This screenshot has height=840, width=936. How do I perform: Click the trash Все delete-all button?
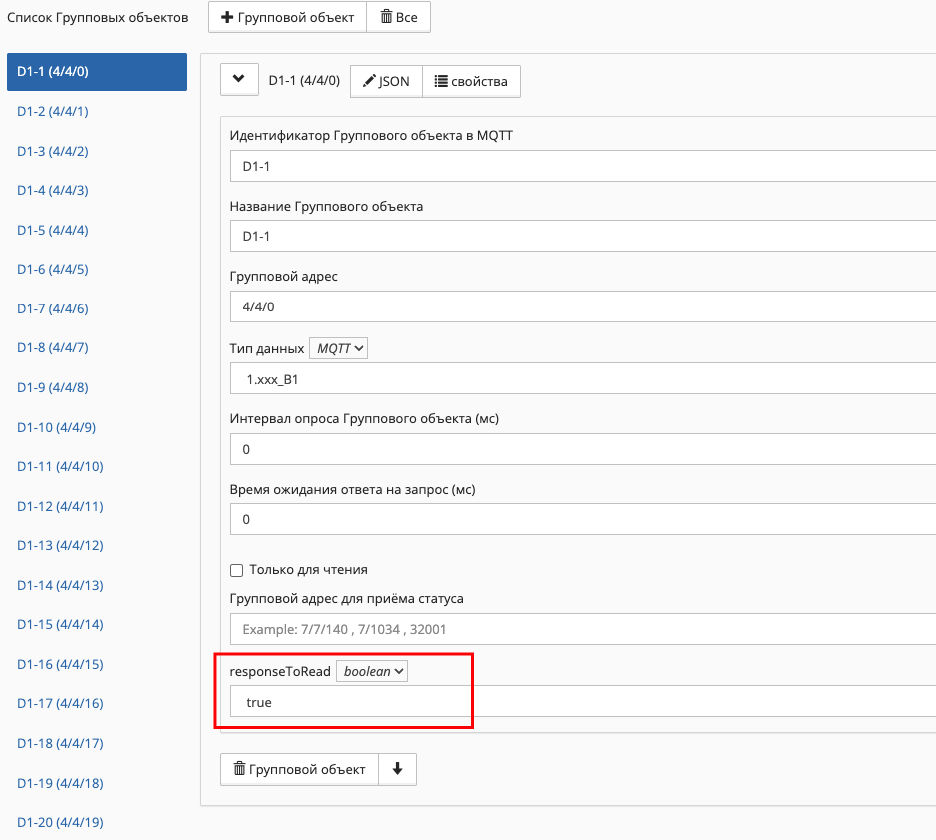[x=398, y=18]
